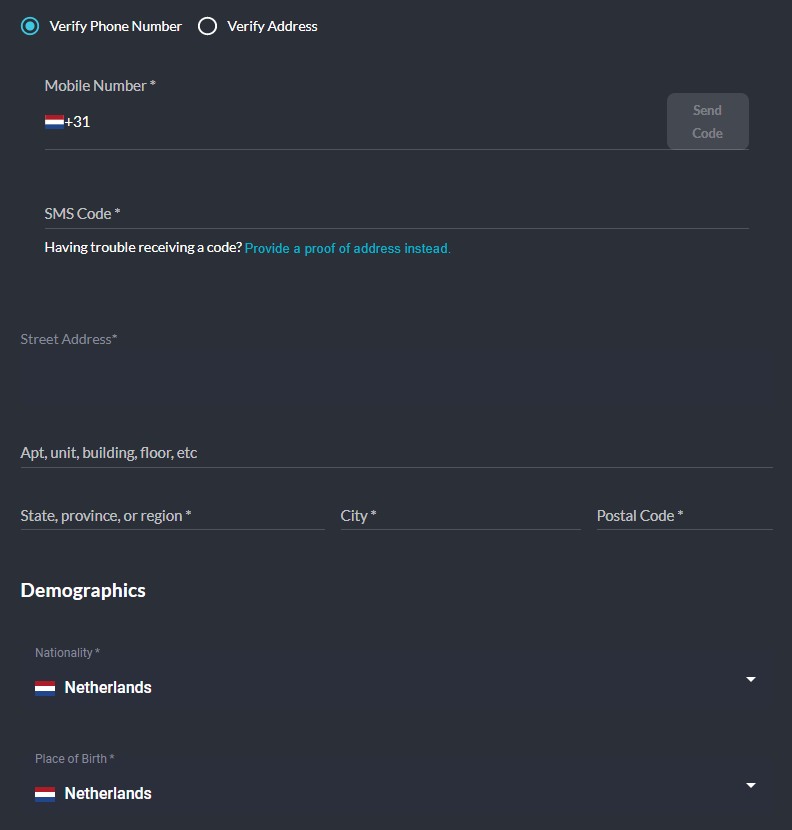The height and width of the screenshot is (830, 792).
Task: Click the State, province, or region field
Action: point(173,516)
